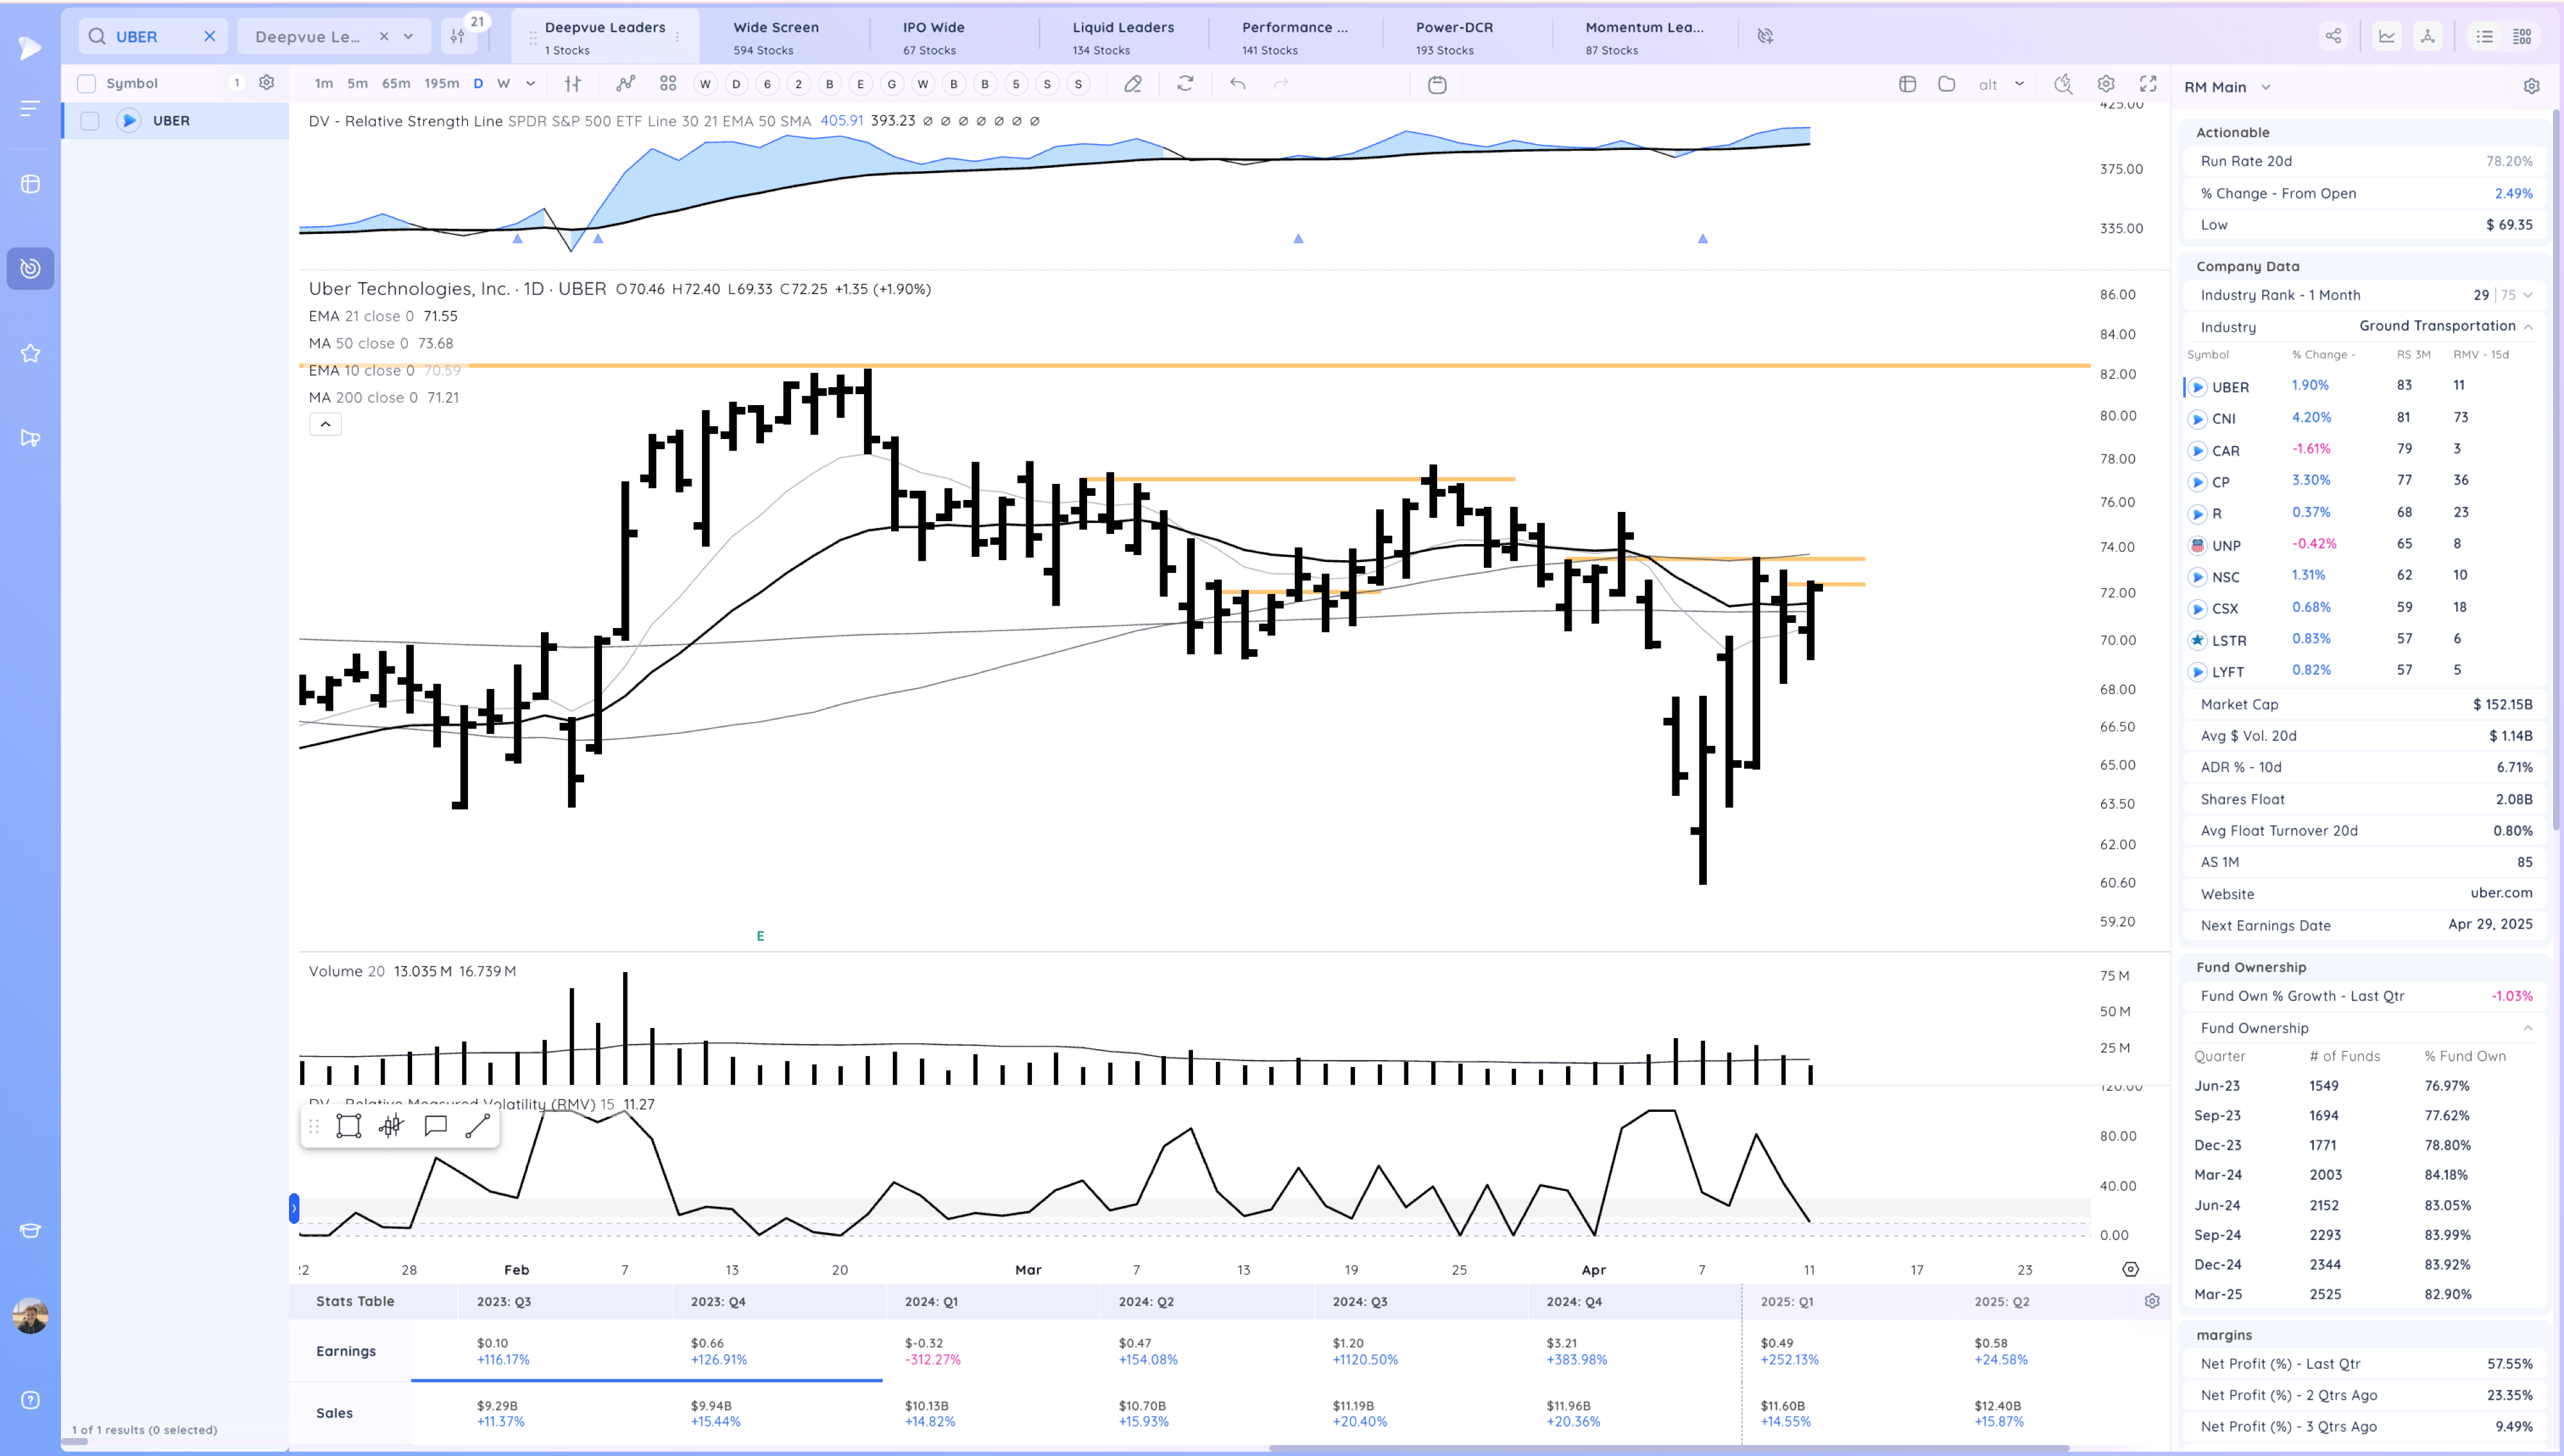Screen dimensions: 2564x1456
Task: Click the share icon in top bar
Action: point(2333,36)
